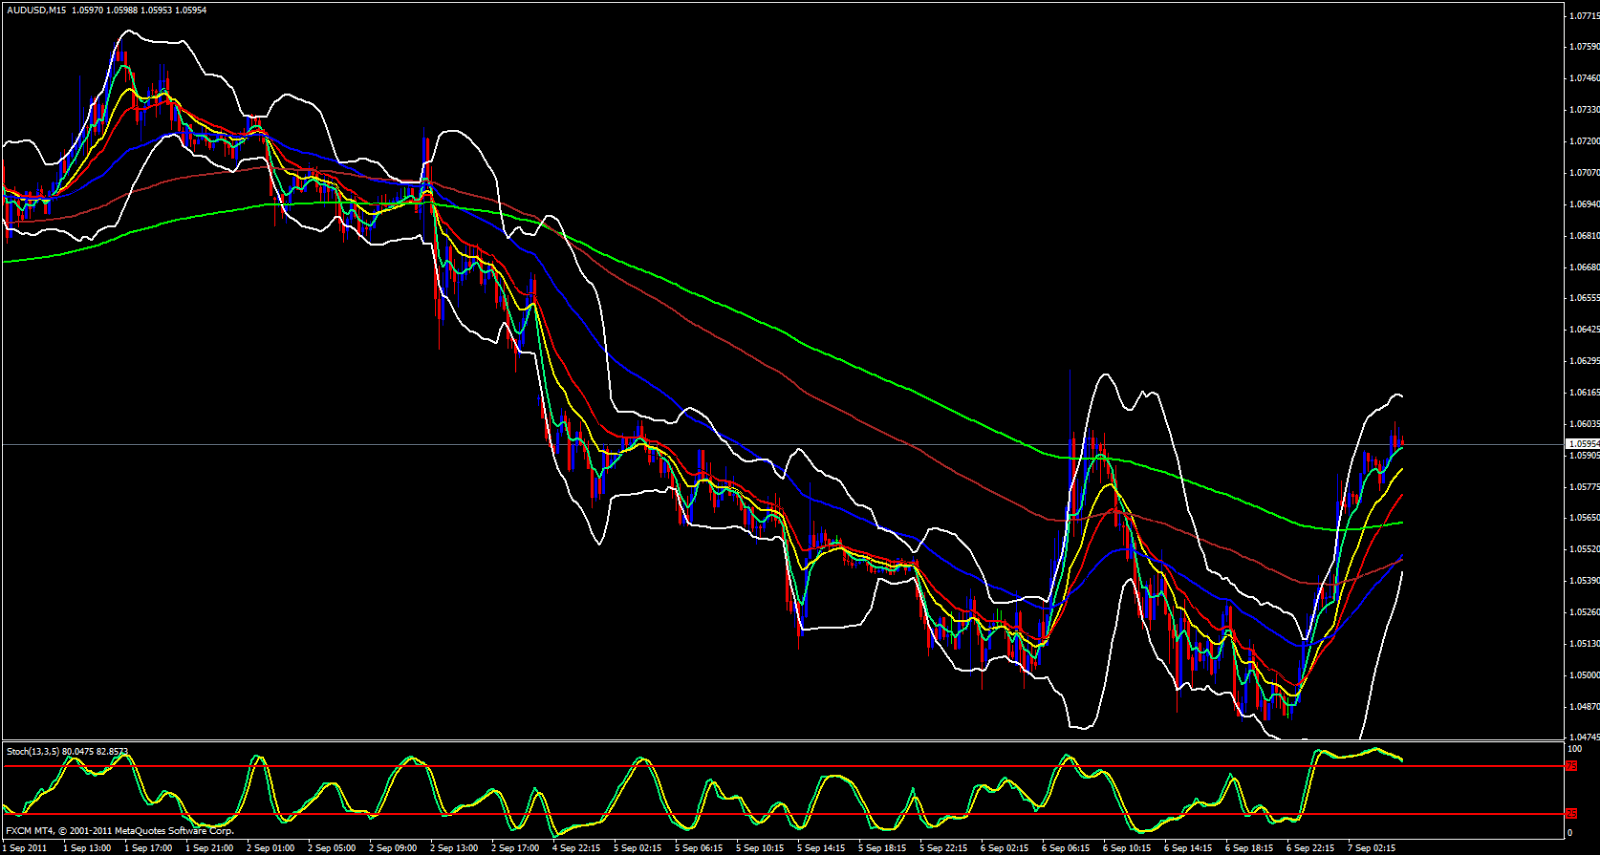1600x855 pixels.
Task: Click the stochastic scale 0 label
Action: tap(1569, 832)
